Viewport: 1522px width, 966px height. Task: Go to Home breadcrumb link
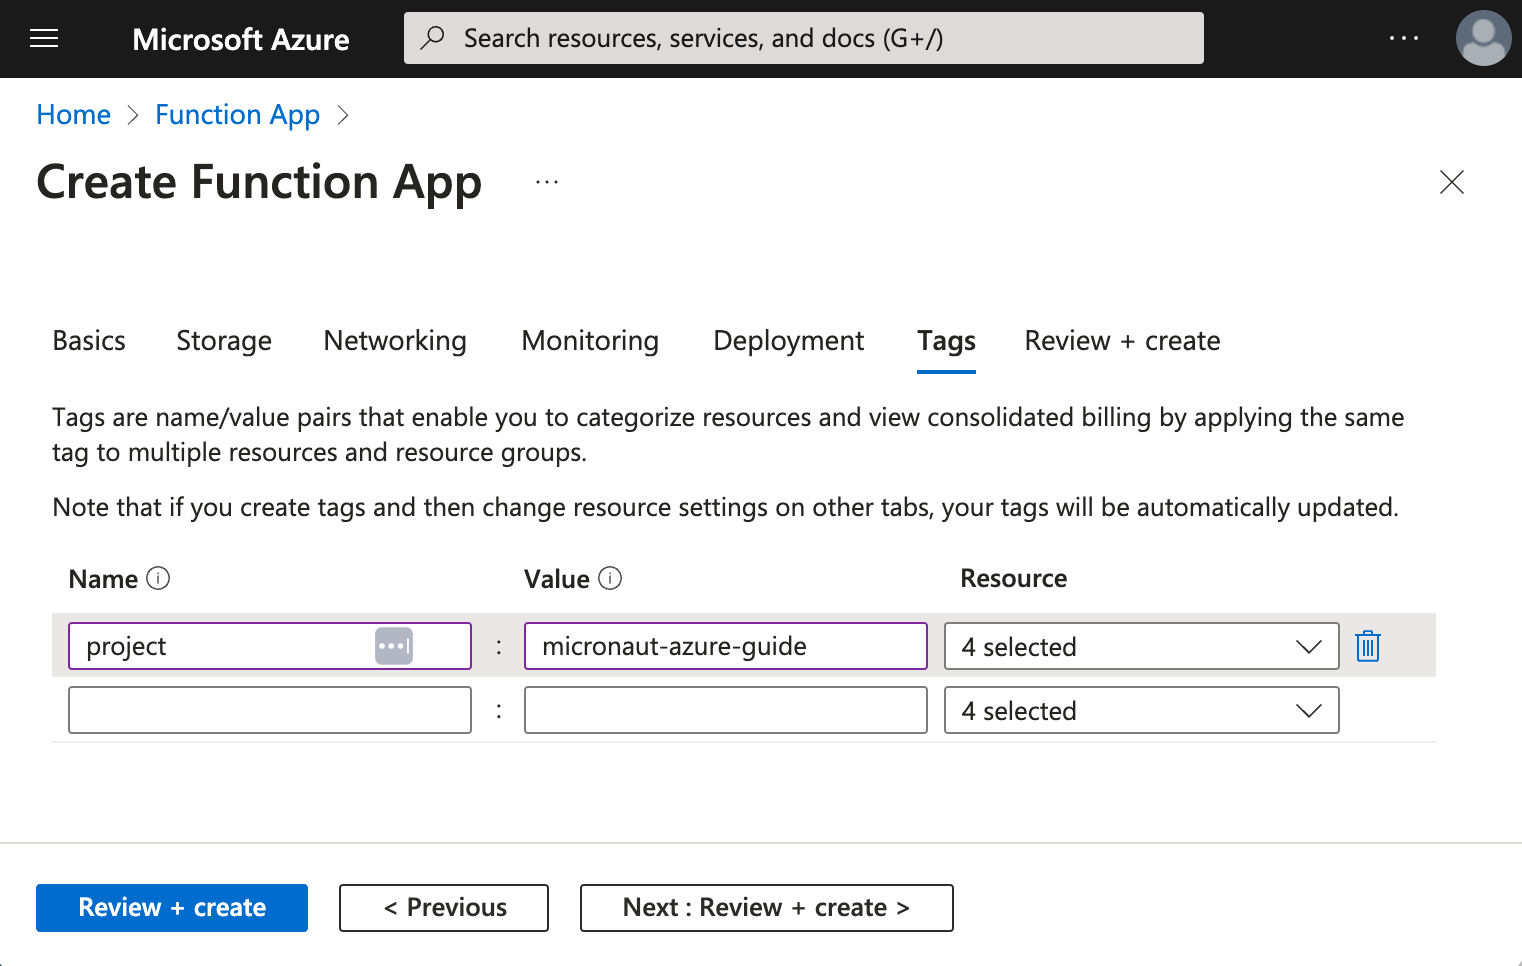pos(74,115)
